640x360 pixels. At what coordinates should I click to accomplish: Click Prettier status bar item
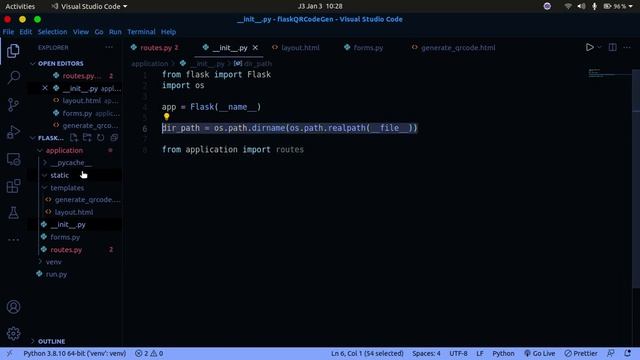(581, 353)
